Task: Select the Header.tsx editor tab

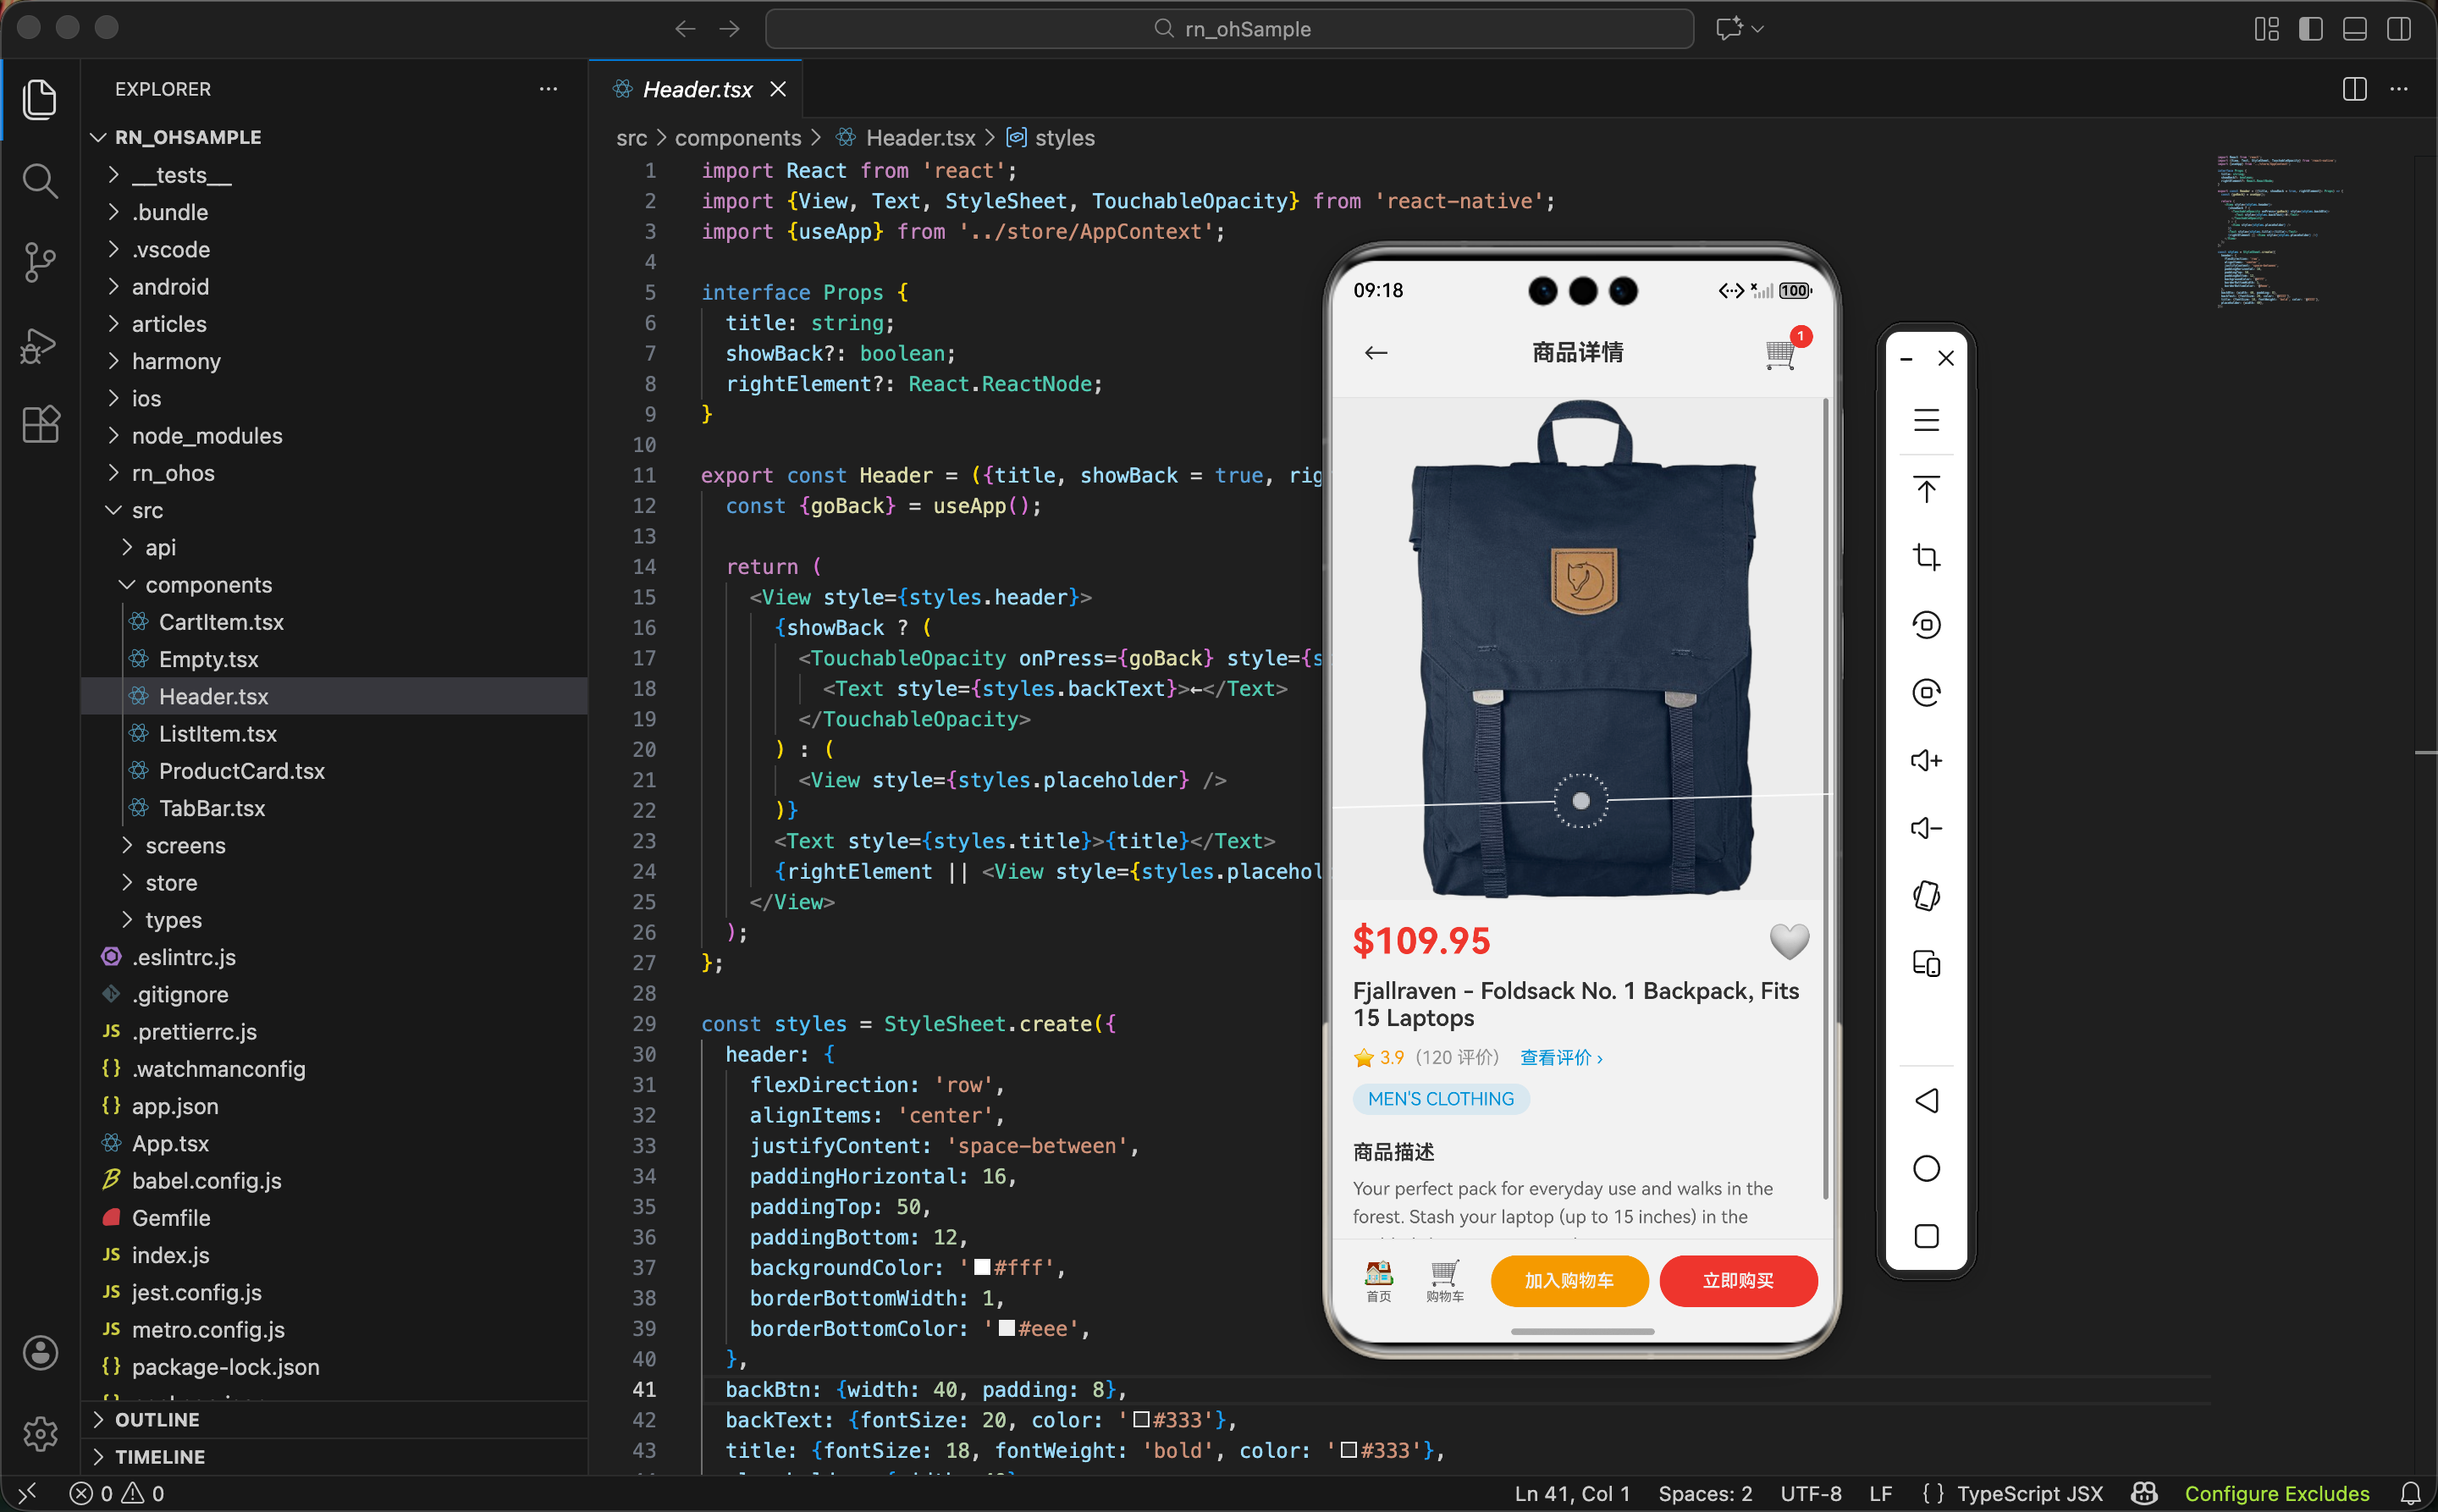Action: pos(697,90)
